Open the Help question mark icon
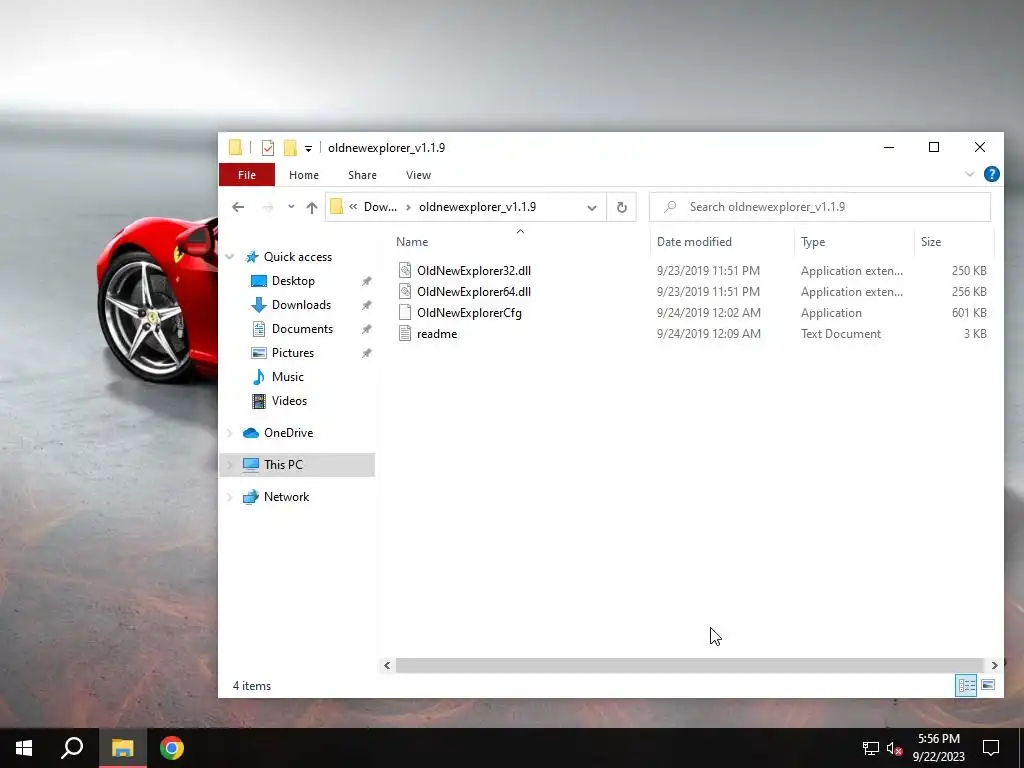 click(991, 174)
